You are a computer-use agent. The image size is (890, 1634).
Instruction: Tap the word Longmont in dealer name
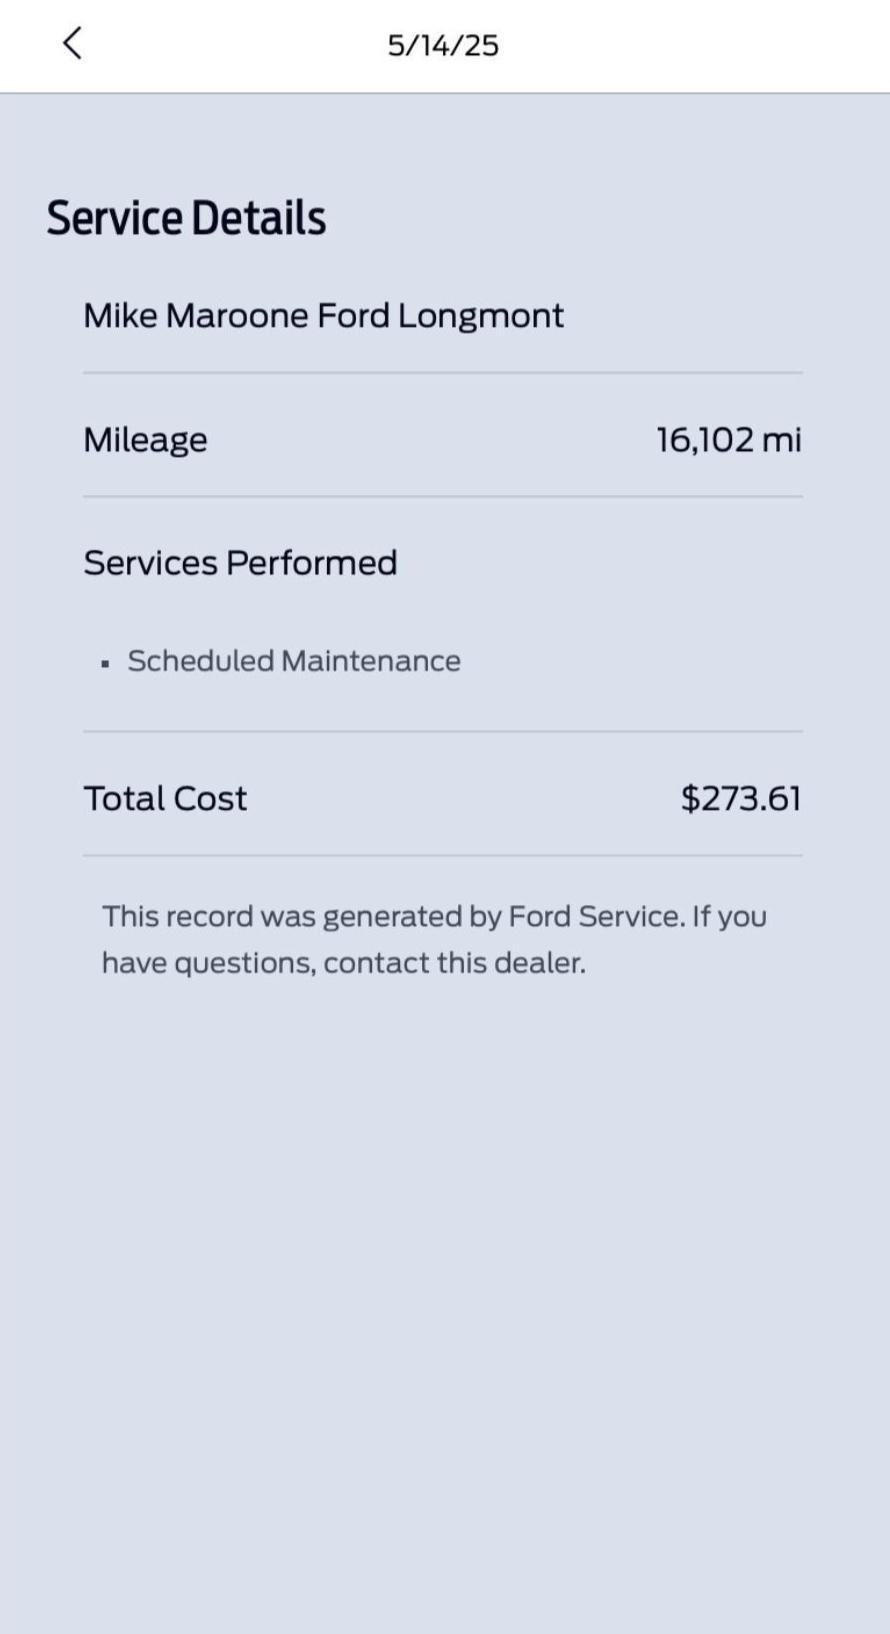pyautogui.click(x=481, y=316)
